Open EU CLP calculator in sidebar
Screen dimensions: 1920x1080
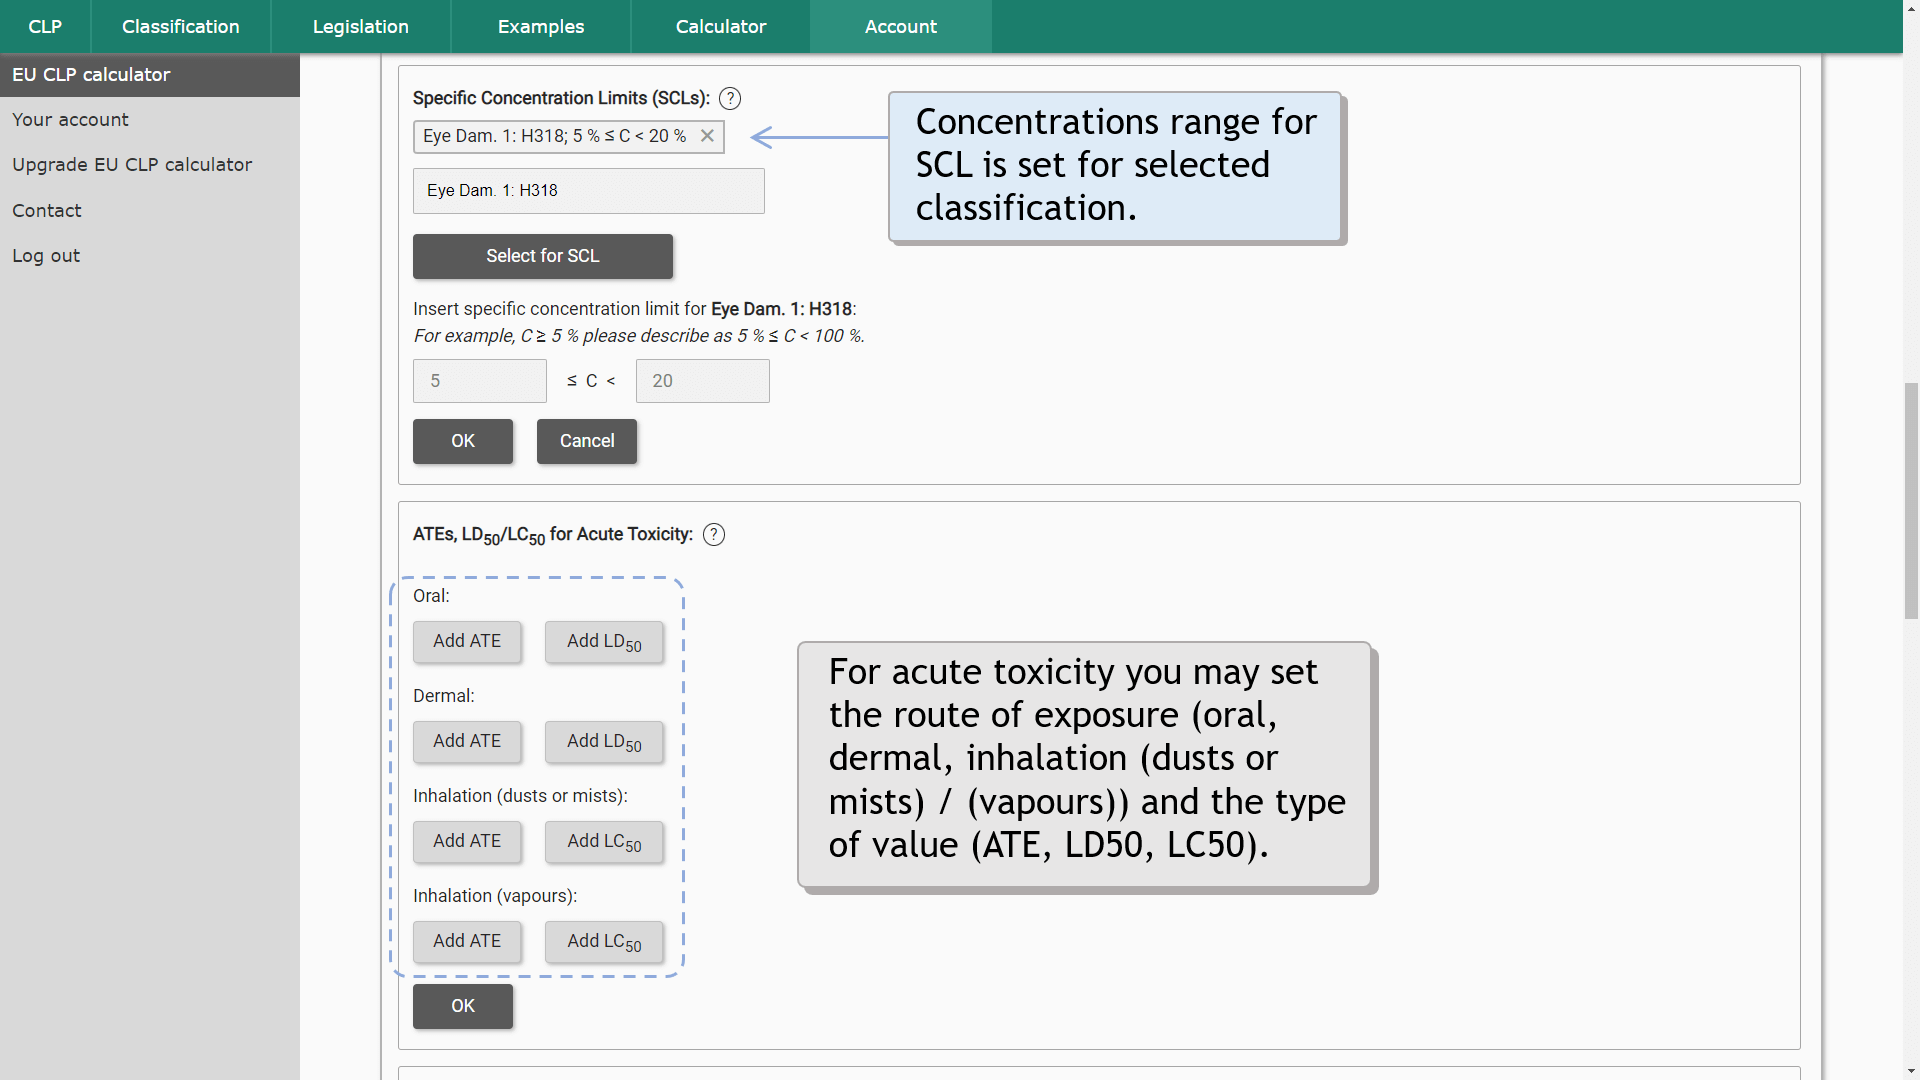pyautogui.click(x=150, y=75)
